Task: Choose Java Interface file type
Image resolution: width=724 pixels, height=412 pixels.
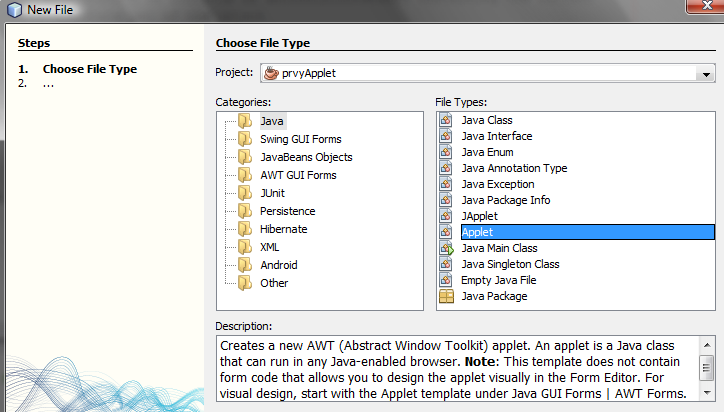Action: click(497, 136)
